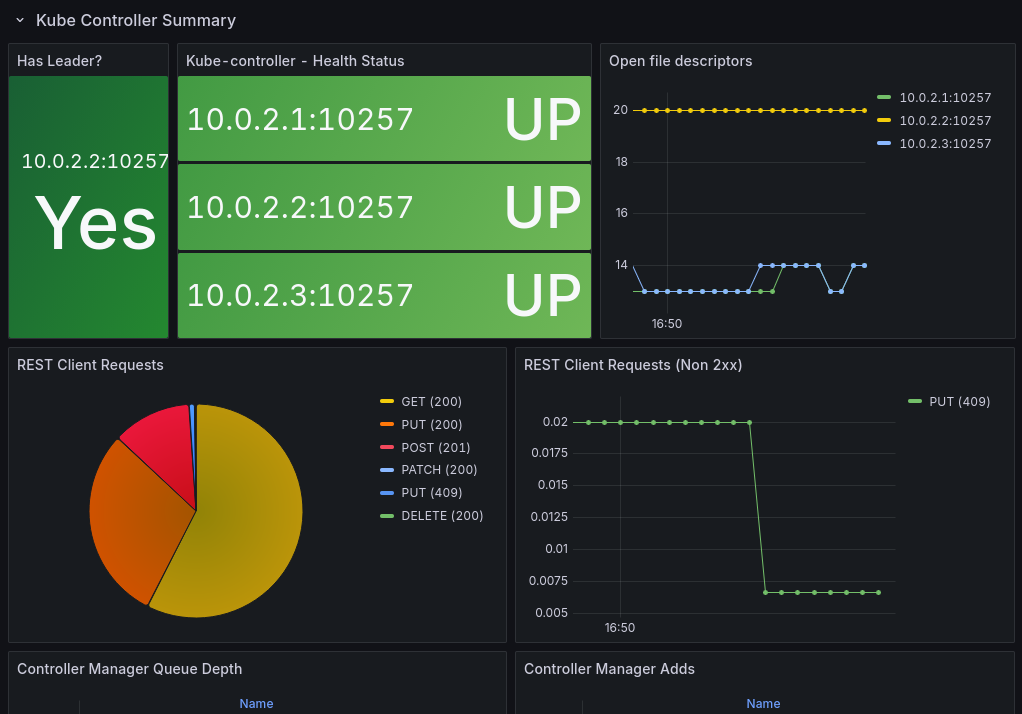Open the Open file descriptors panel title menu
This screenshot has height=714, width=1022.
pos(680,61)
